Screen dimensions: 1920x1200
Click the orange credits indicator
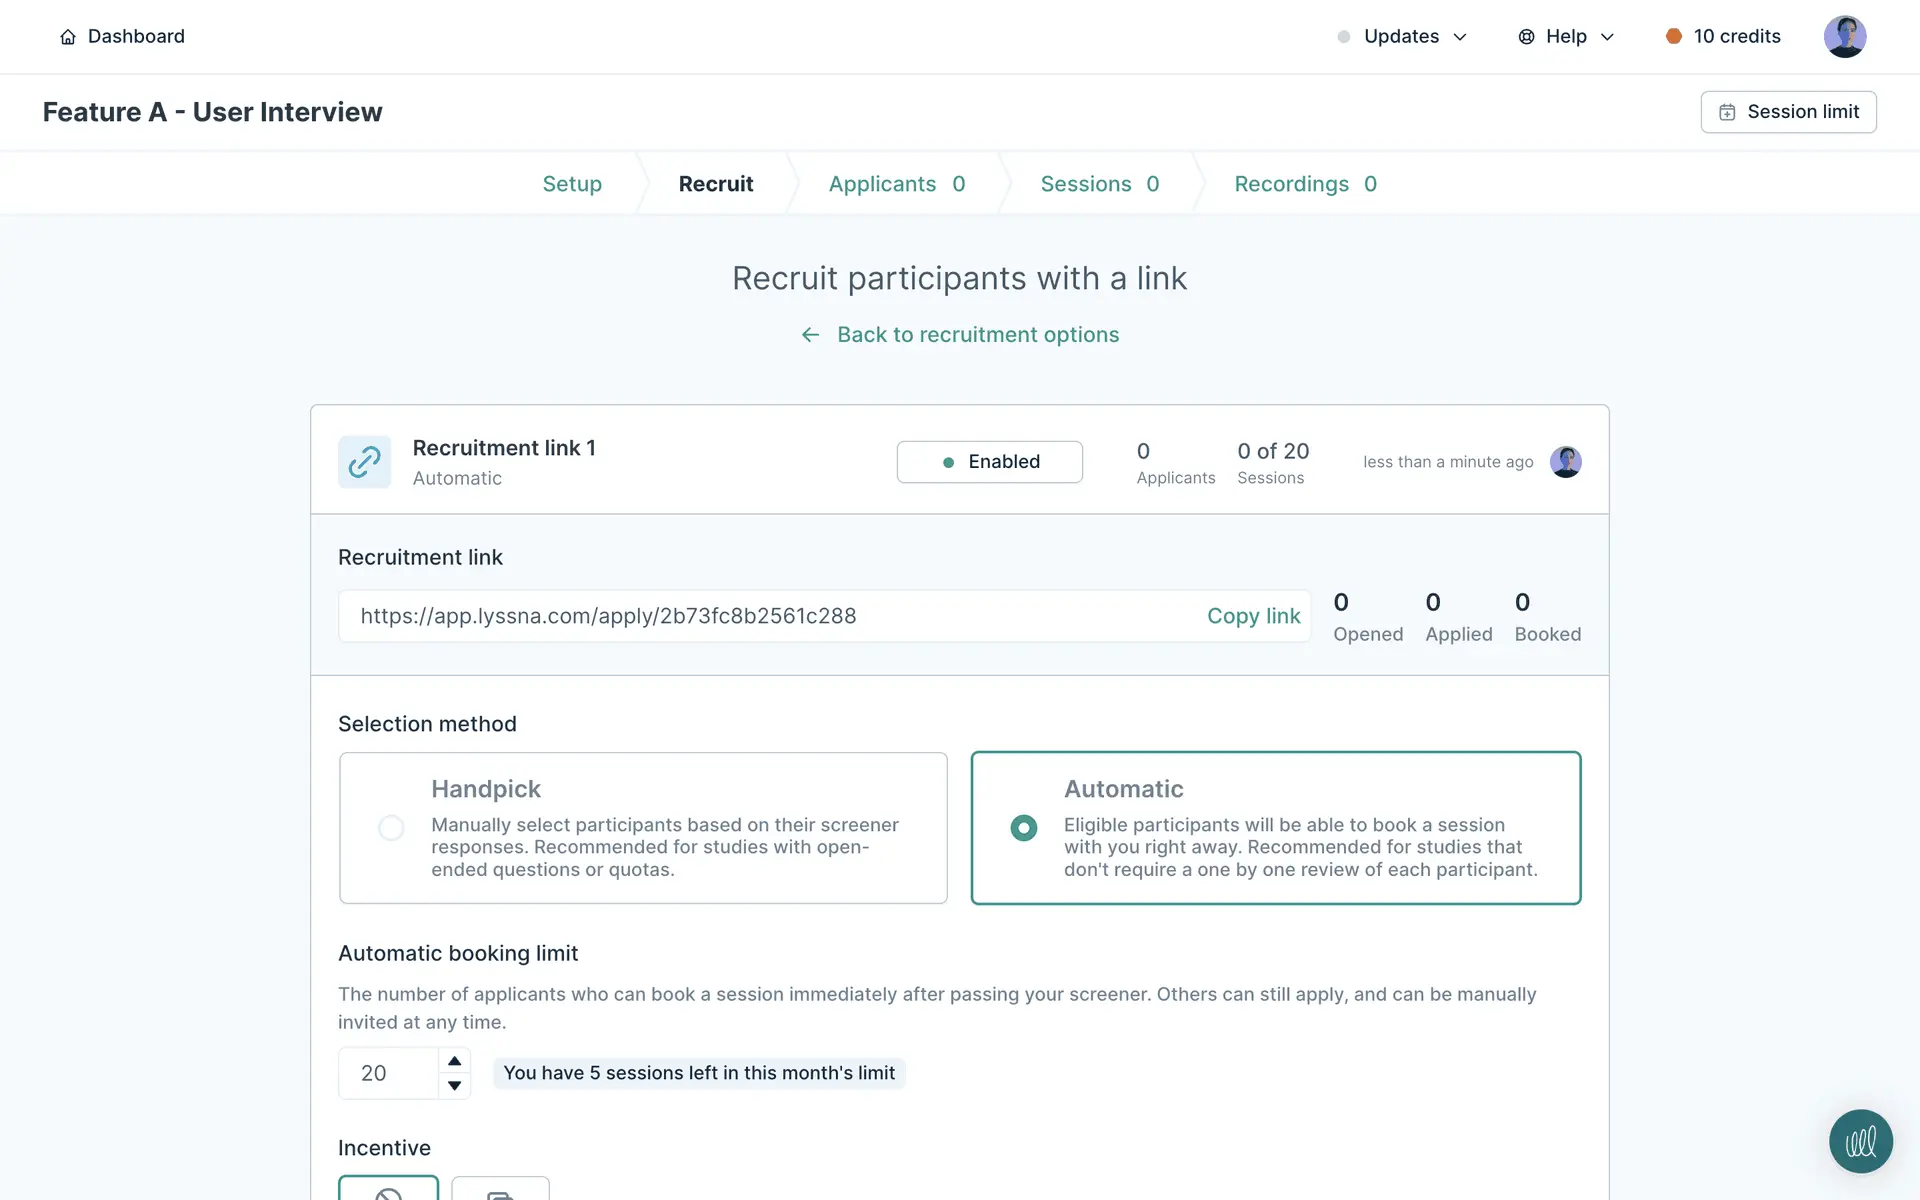1673,37
